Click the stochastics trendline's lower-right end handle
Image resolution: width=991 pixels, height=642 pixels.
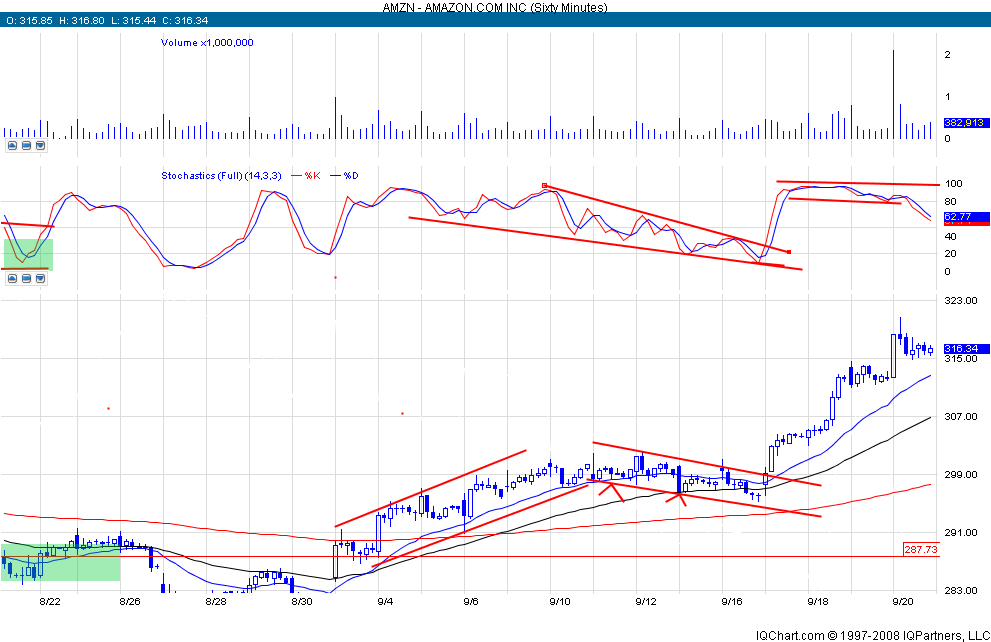pos(790,251)
